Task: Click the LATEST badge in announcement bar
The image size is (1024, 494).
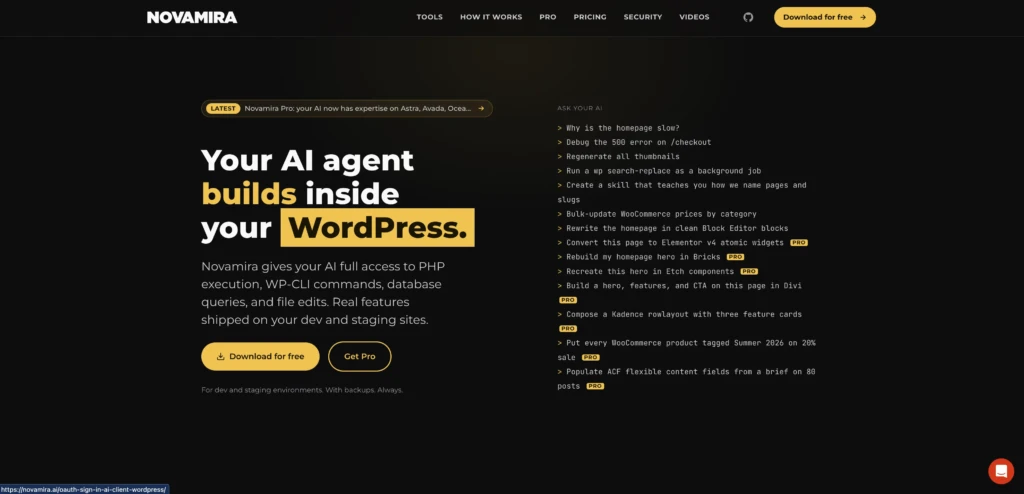Action: (x=223, y=108)
